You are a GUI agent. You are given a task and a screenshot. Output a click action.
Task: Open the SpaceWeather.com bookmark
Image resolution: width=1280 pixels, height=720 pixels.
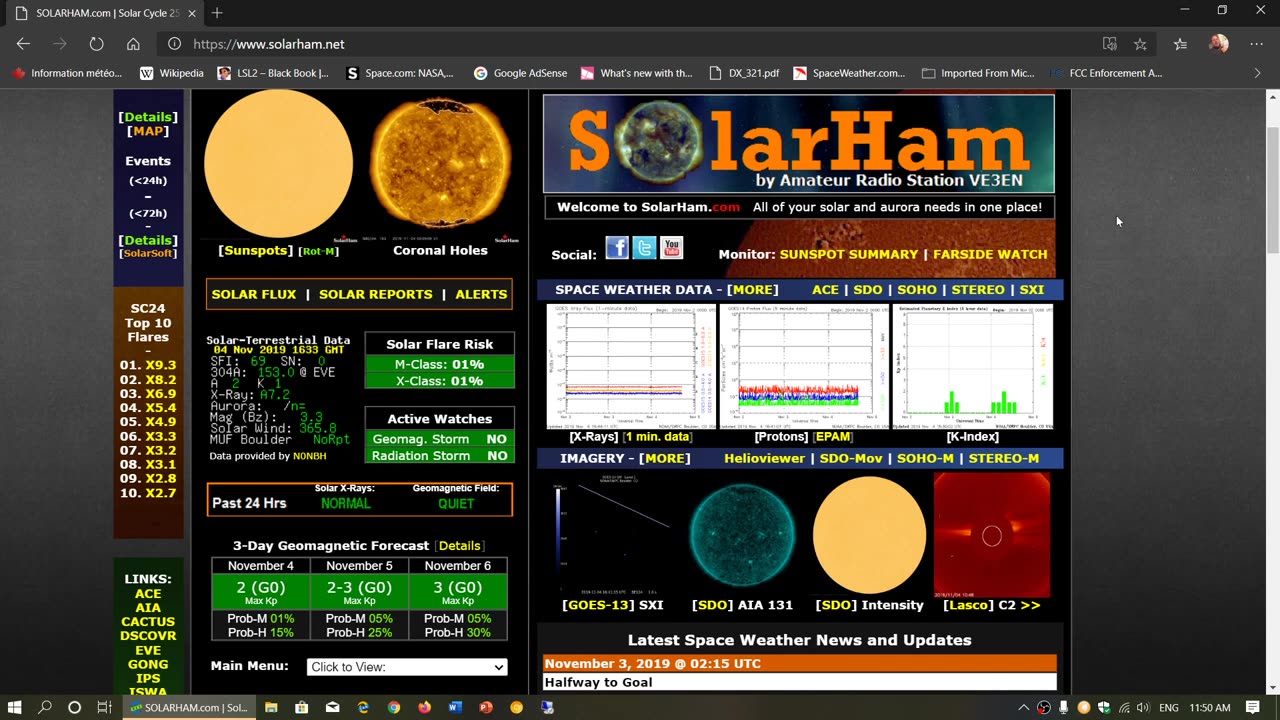849,73
